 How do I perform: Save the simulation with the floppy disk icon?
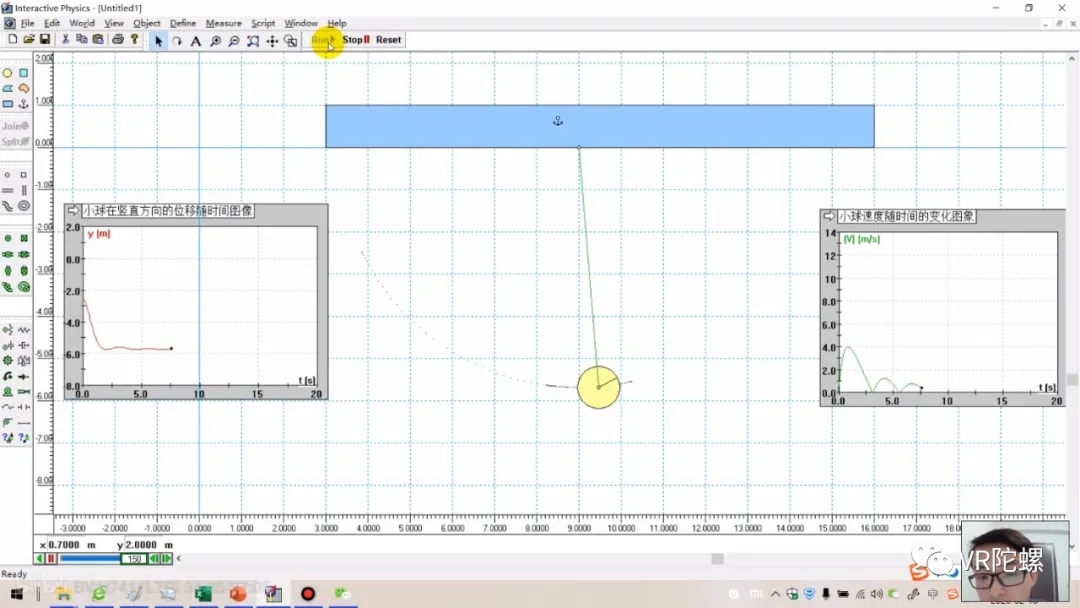[45, 40]
